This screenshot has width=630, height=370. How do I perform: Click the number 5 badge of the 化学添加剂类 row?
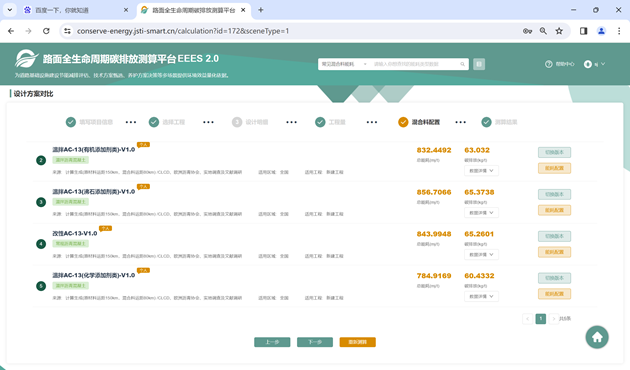point(41,286)
